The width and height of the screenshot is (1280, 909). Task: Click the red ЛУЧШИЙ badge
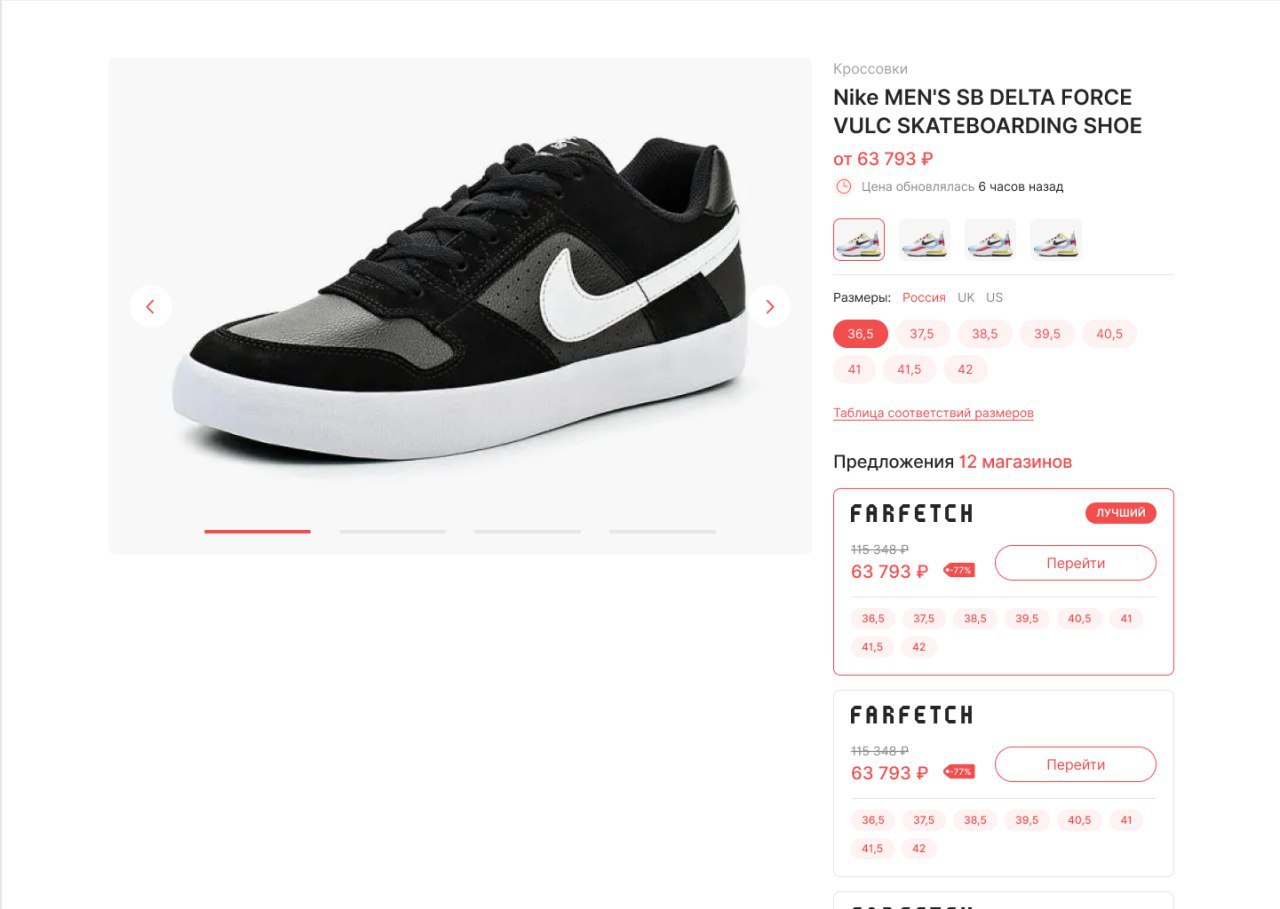pos(1120,513)
